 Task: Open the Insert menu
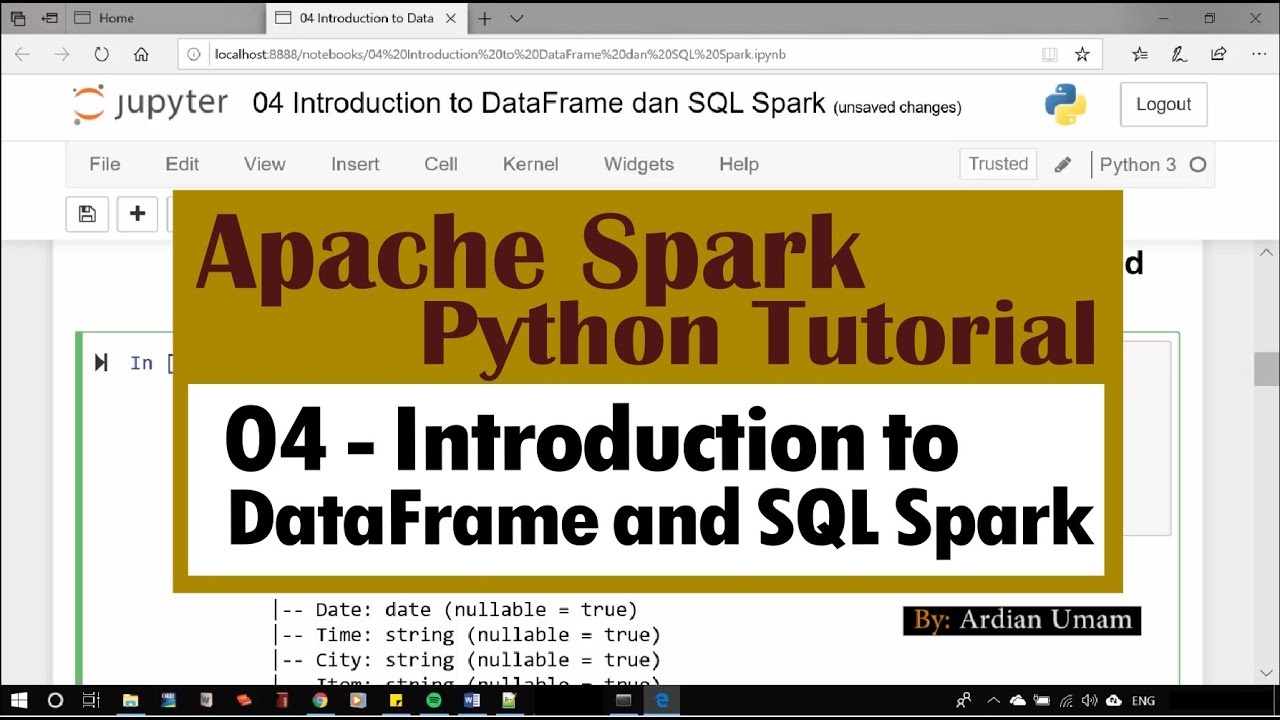click(x=355, y=165)
